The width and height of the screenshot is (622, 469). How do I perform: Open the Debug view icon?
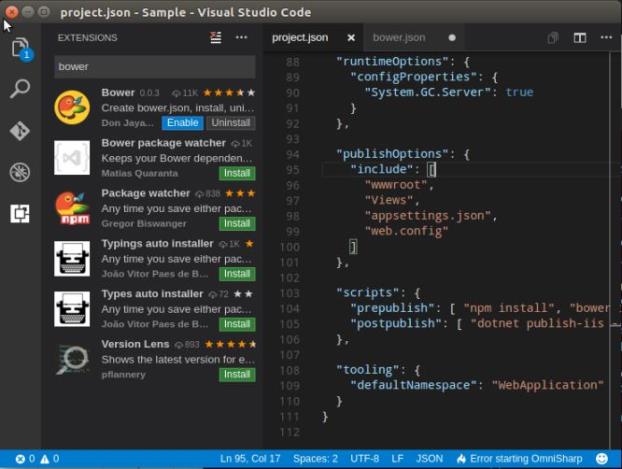tap(20, 172)
